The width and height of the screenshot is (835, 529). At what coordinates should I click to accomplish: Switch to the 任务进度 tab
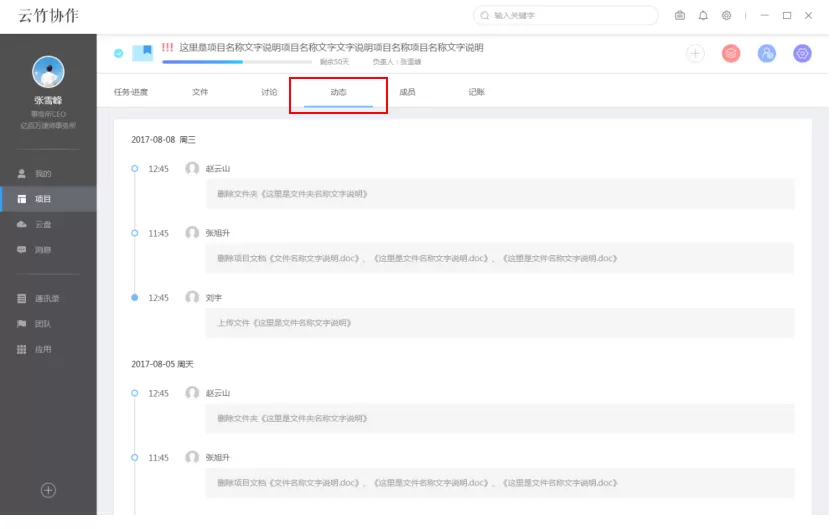click(x=131, y=92)
